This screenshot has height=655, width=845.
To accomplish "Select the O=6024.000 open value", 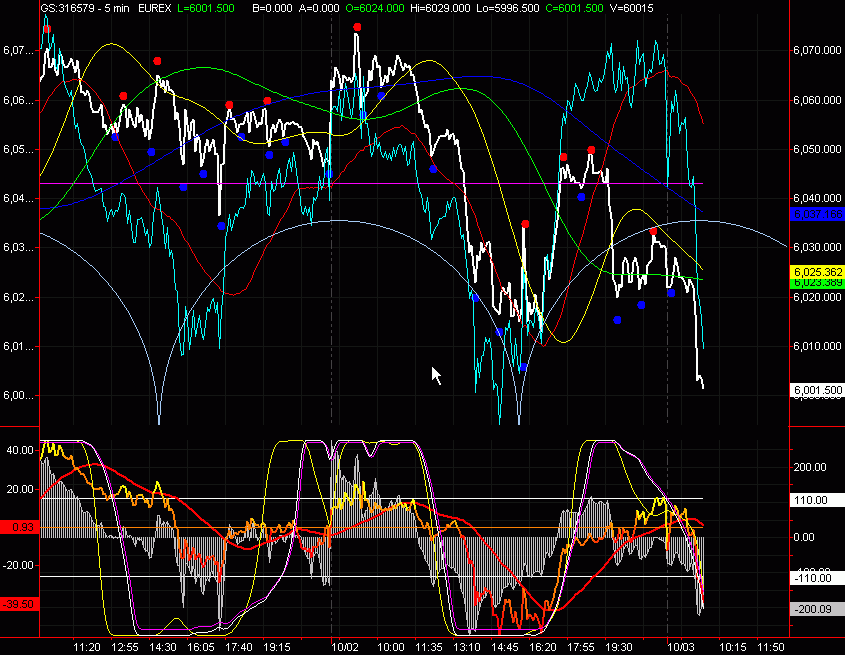I will point(375,8).
